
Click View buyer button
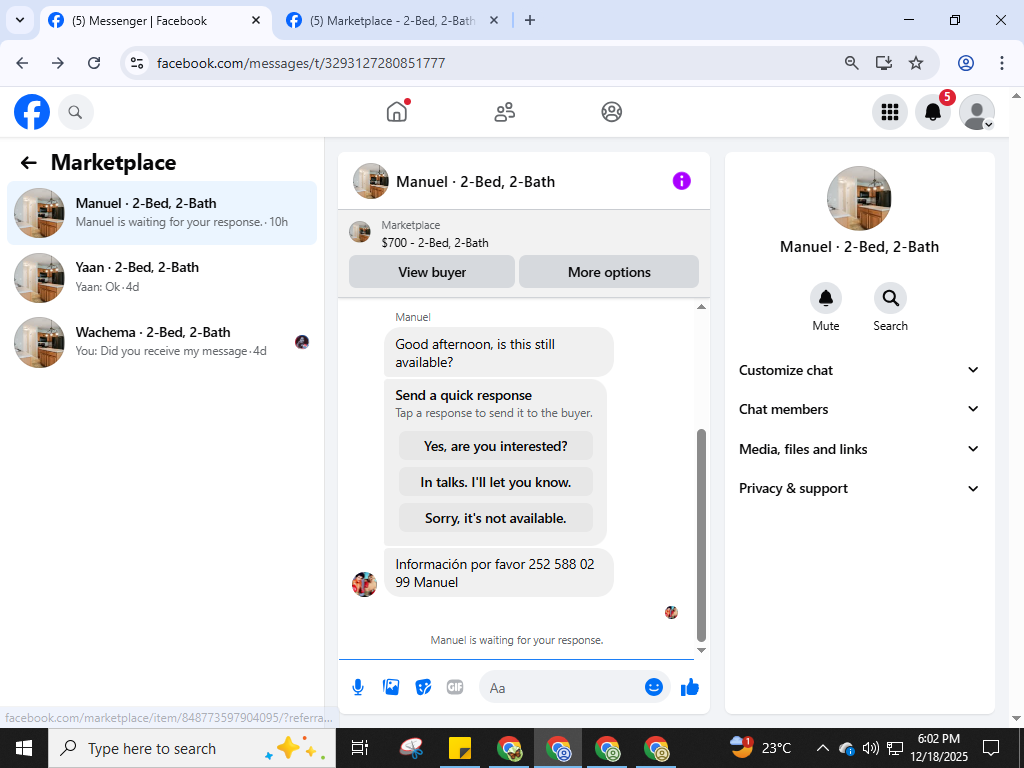tap(432, 272)
